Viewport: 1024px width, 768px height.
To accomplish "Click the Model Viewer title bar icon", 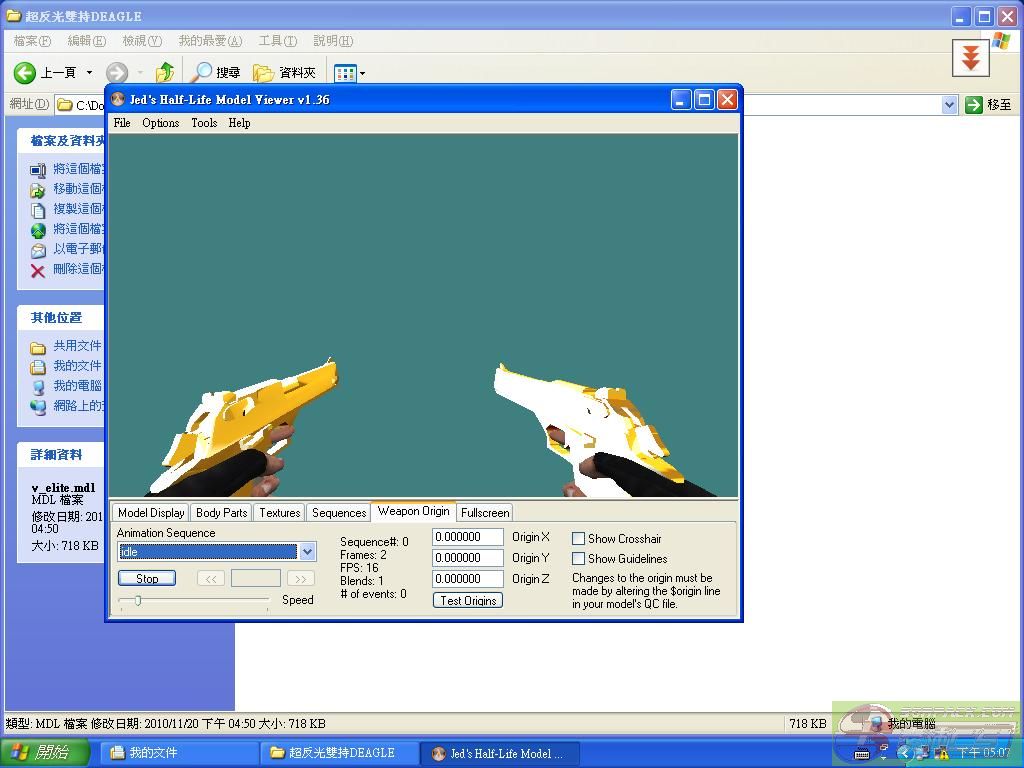I will tap(118, 100).
